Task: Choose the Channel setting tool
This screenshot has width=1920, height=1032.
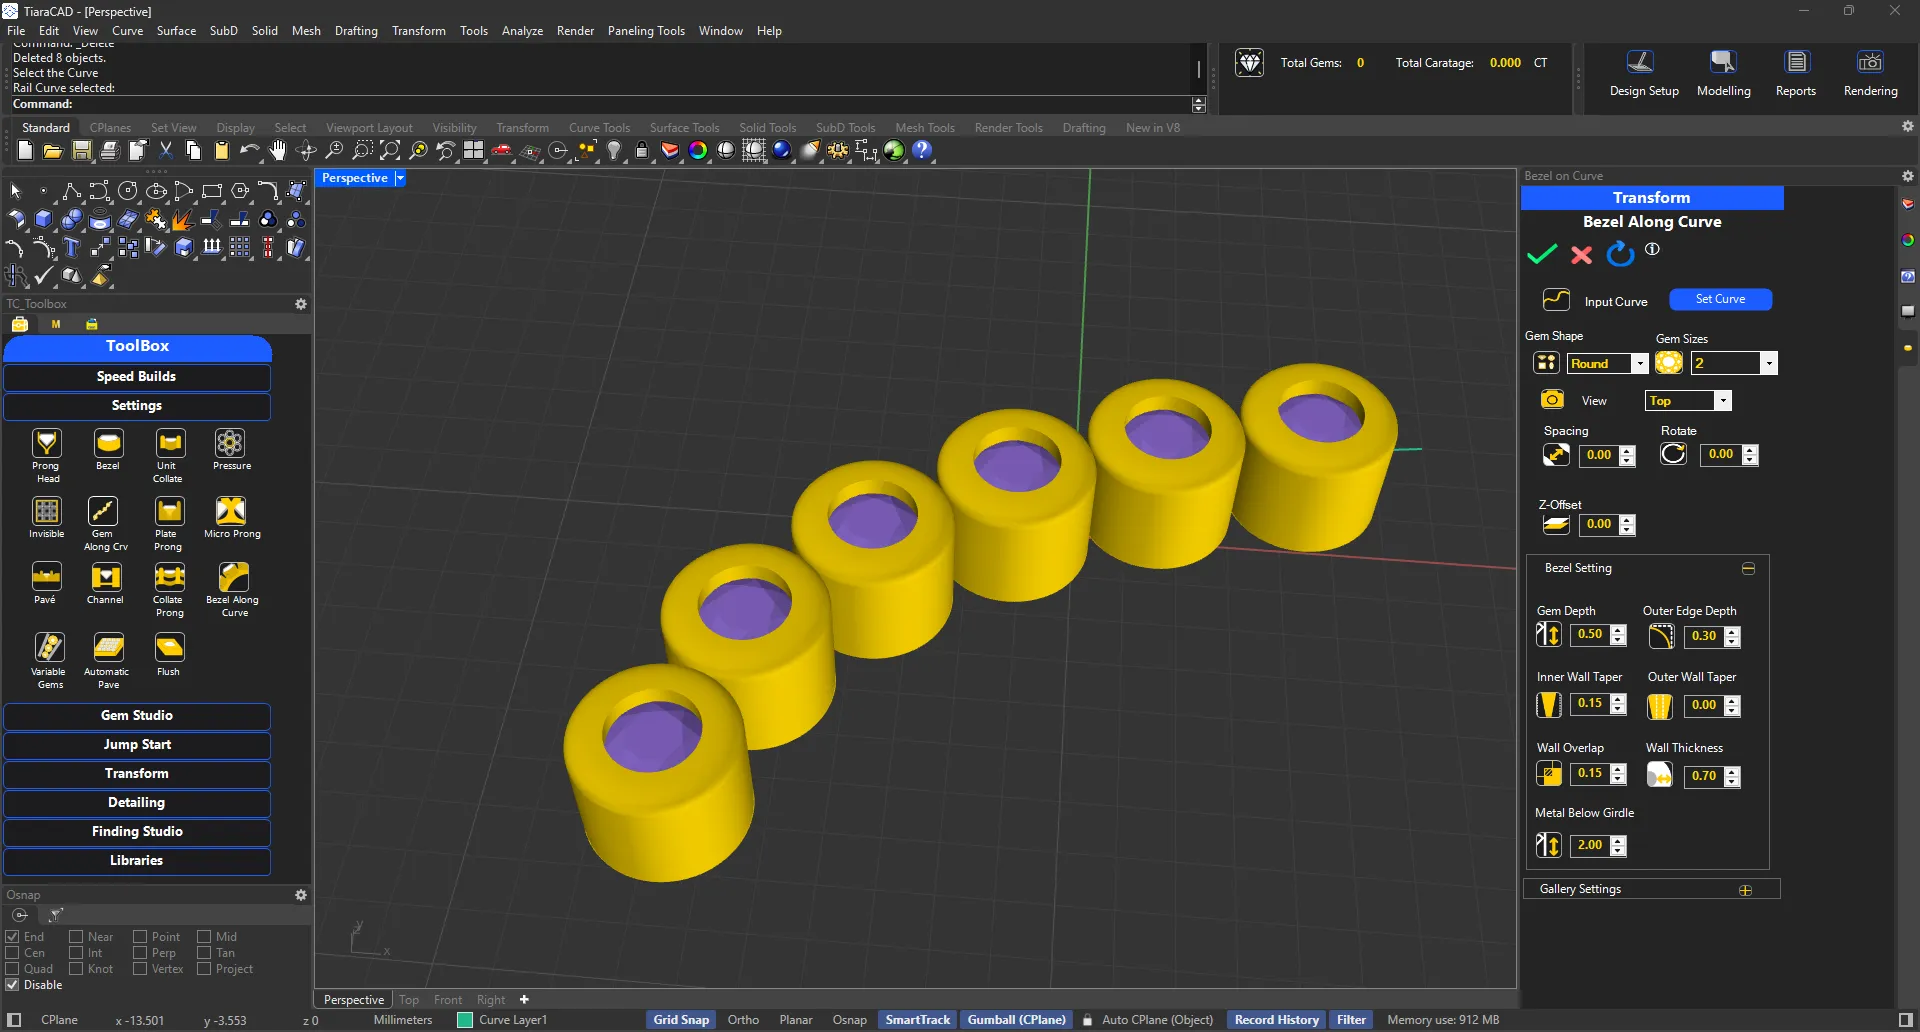Action: click(x=105, y=578)
